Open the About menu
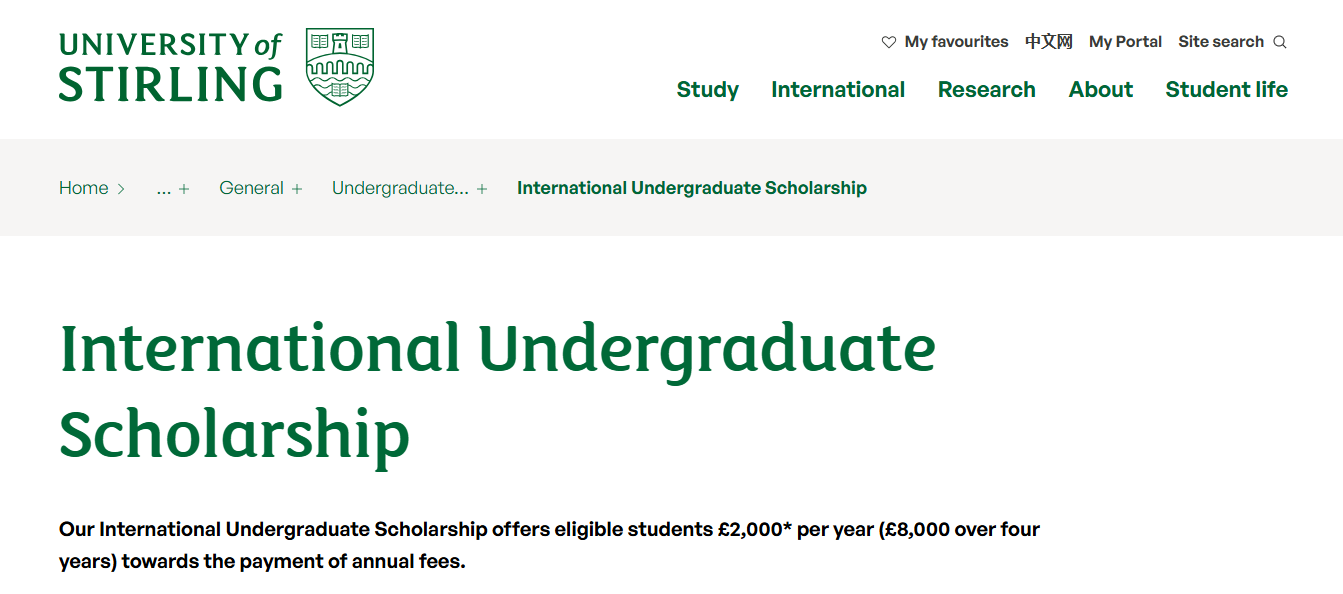 click(1100, 89)
